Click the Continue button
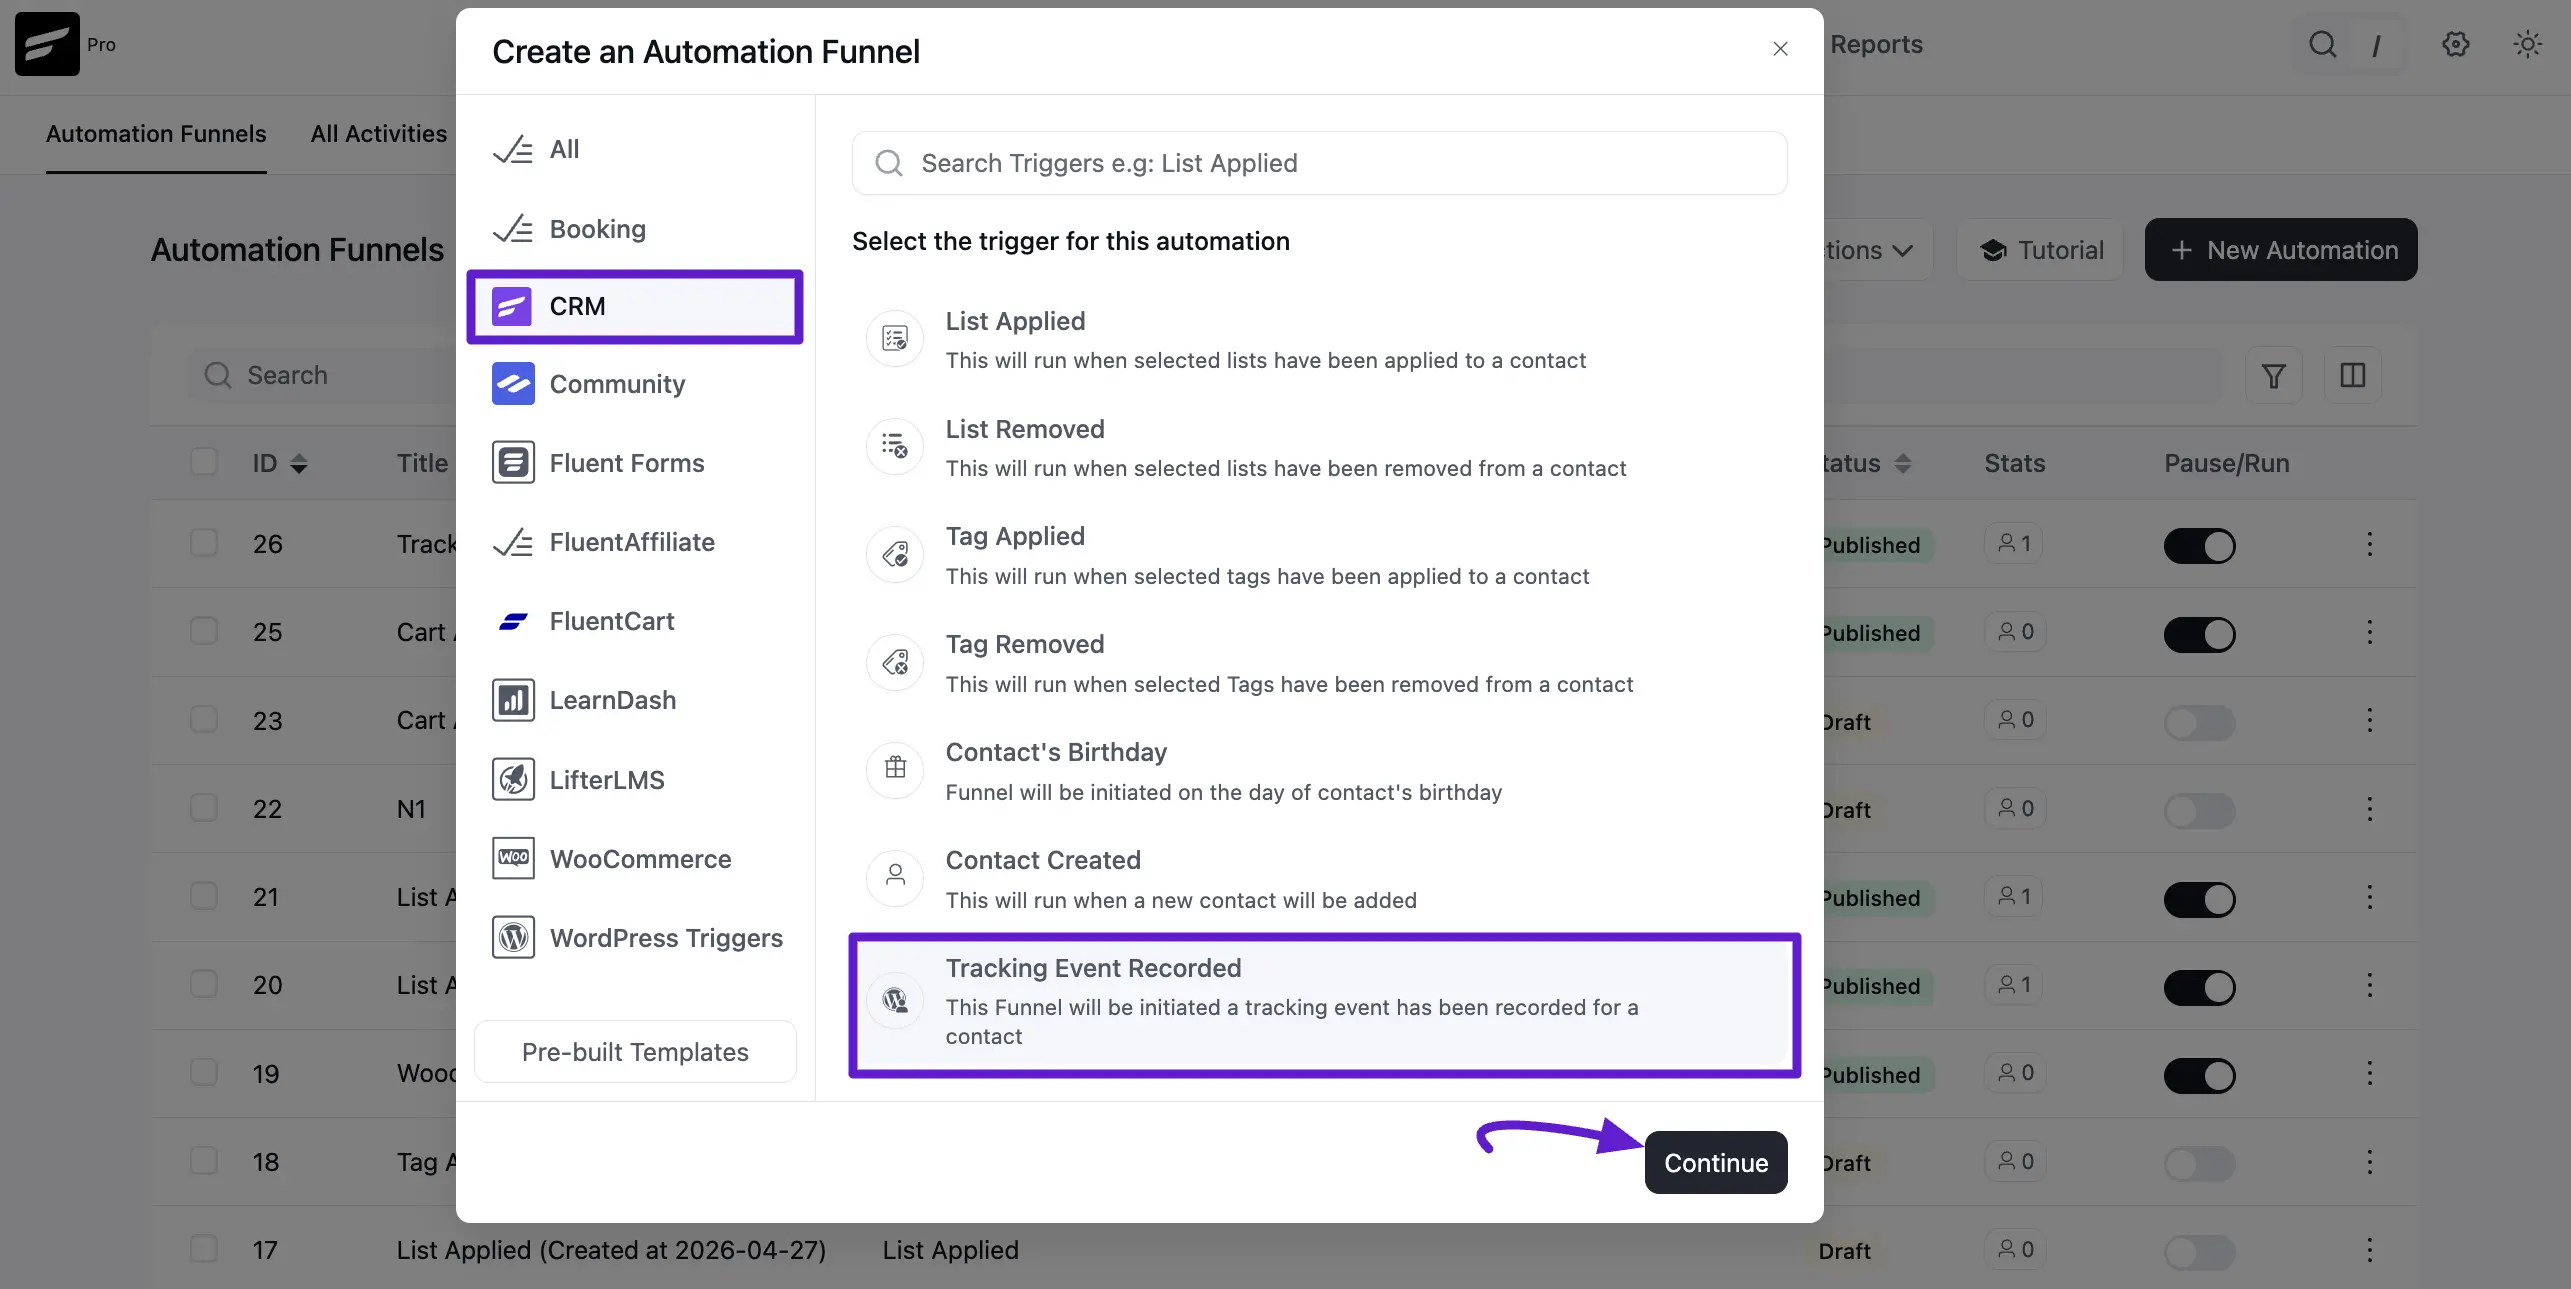Viewport: 2571px width, 1289px height. tap(1716, 1162)
